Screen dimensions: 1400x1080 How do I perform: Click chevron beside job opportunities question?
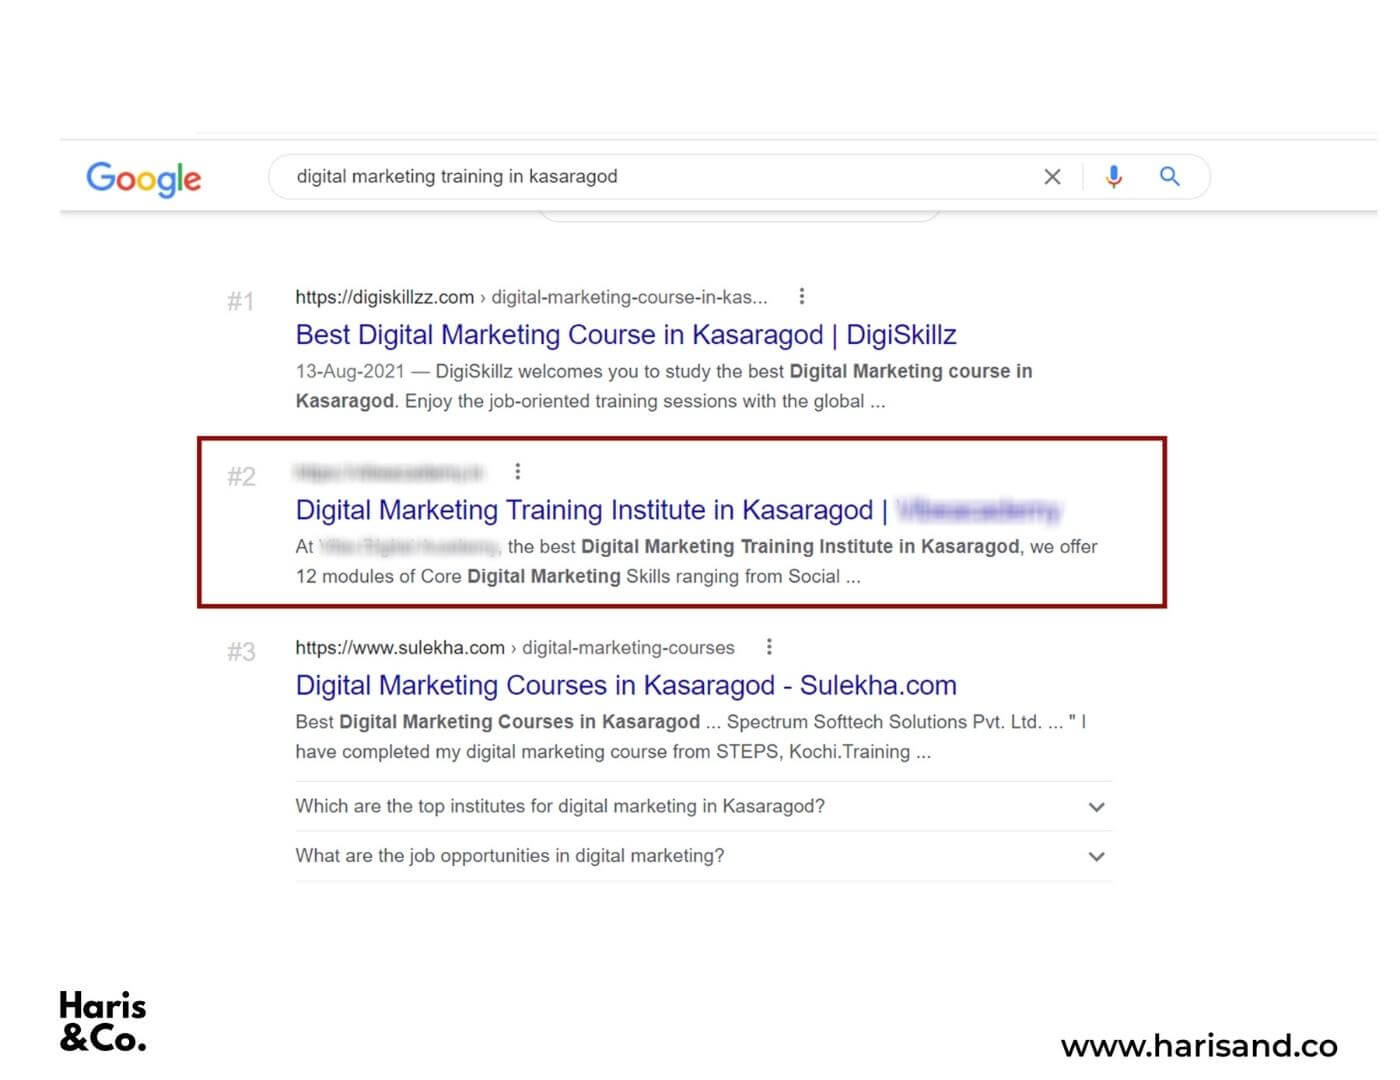[1097, 857]
